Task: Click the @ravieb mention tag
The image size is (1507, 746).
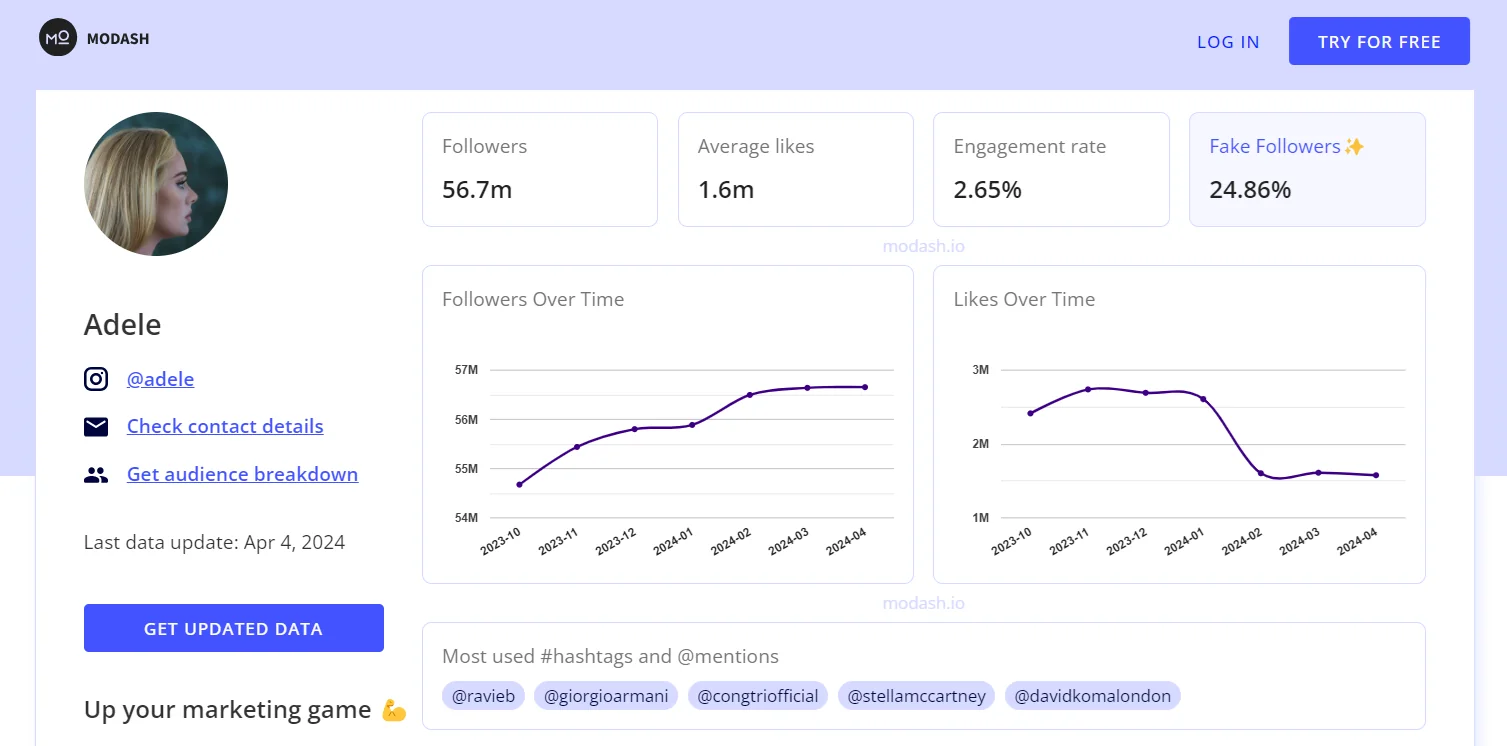Action: point(483,696)
